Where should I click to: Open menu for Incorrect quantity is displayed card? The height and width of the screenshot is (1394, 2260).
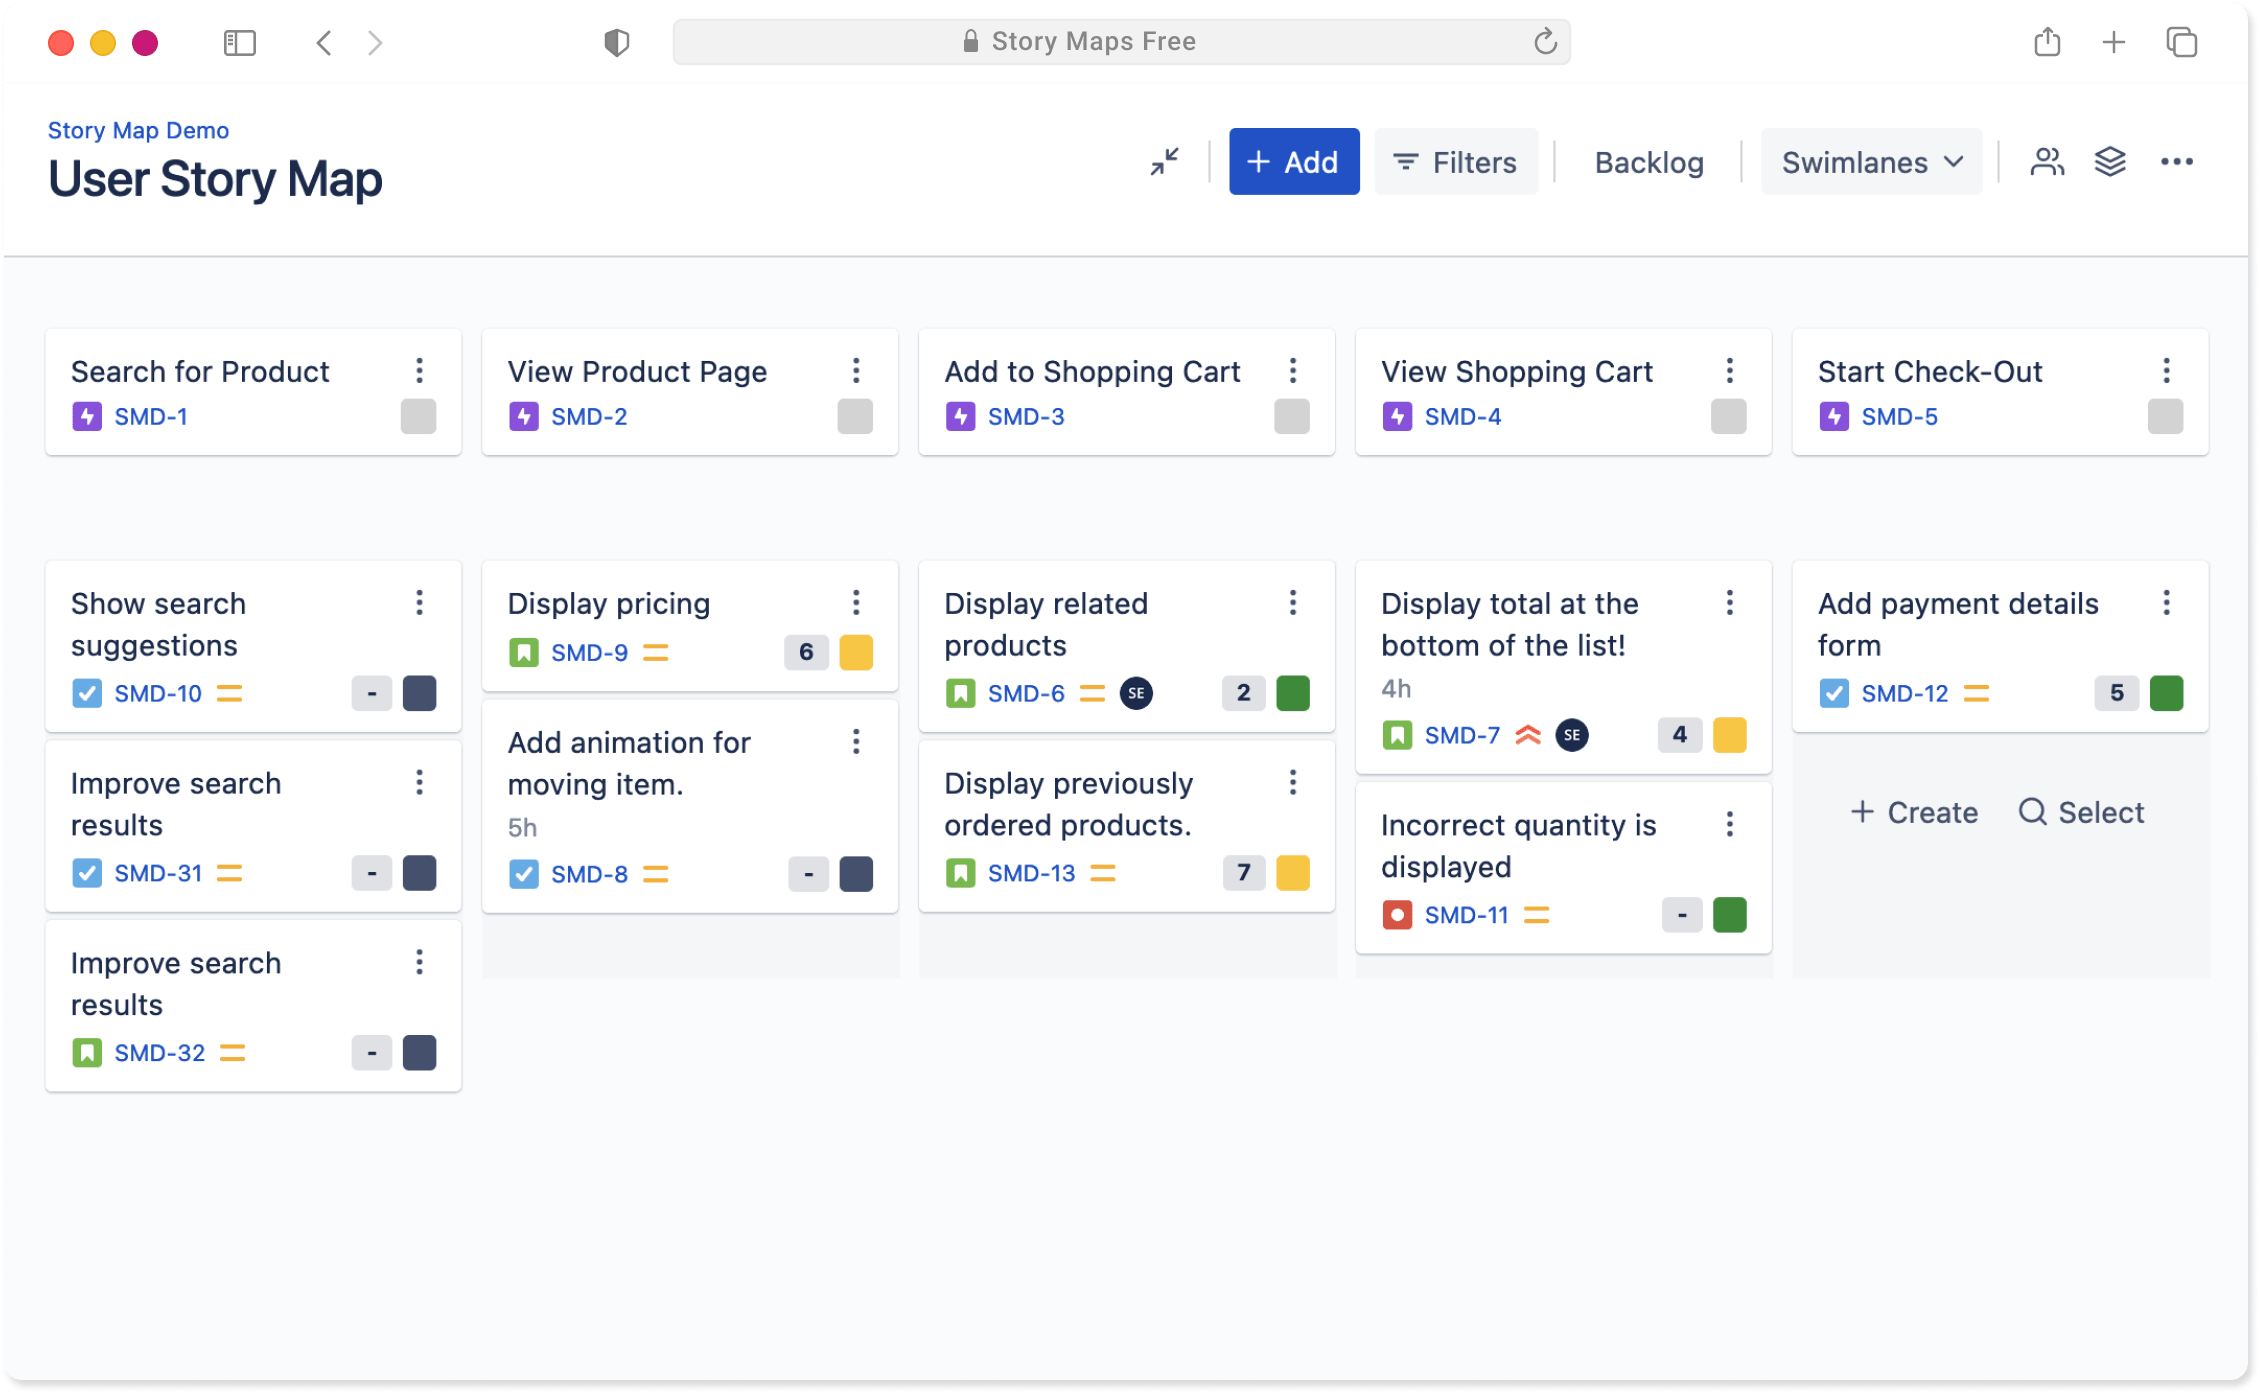click(x=1730, y=825)
